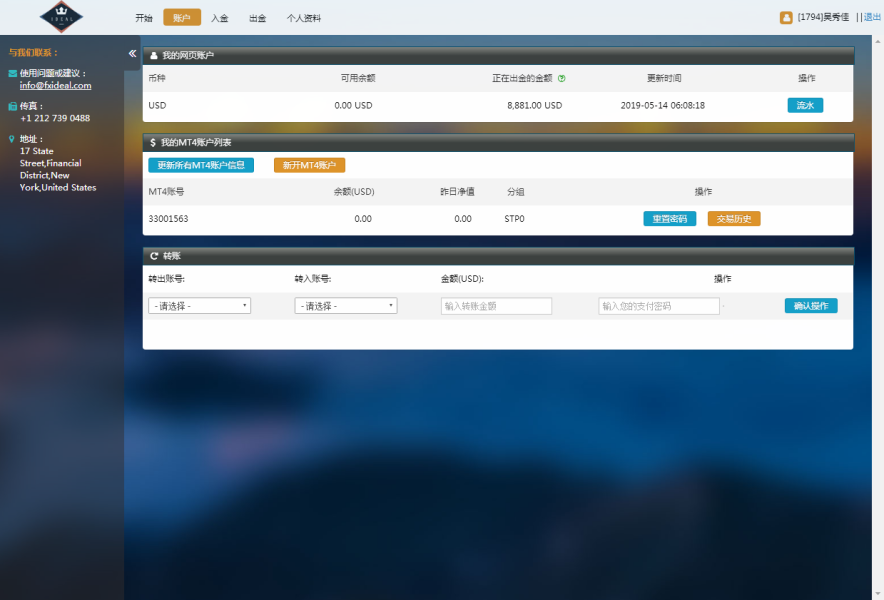Click the IDEAL crown logo
Image resolution: width=884 pixels, height=600 pixels.
pyautogui.click(x=62, y=17)
